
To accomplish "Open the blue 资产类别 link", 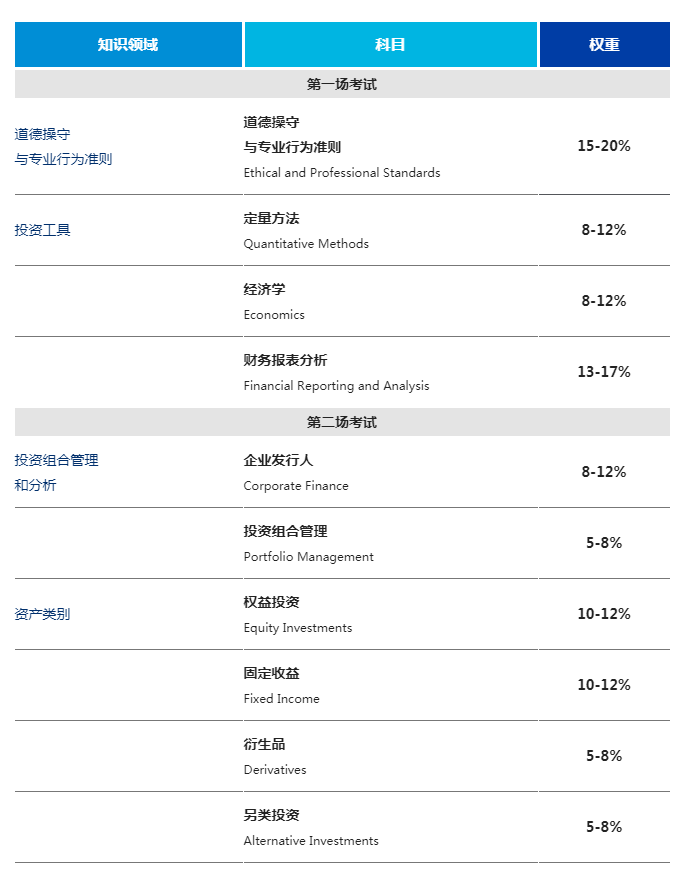I will (x=43, y=614).
